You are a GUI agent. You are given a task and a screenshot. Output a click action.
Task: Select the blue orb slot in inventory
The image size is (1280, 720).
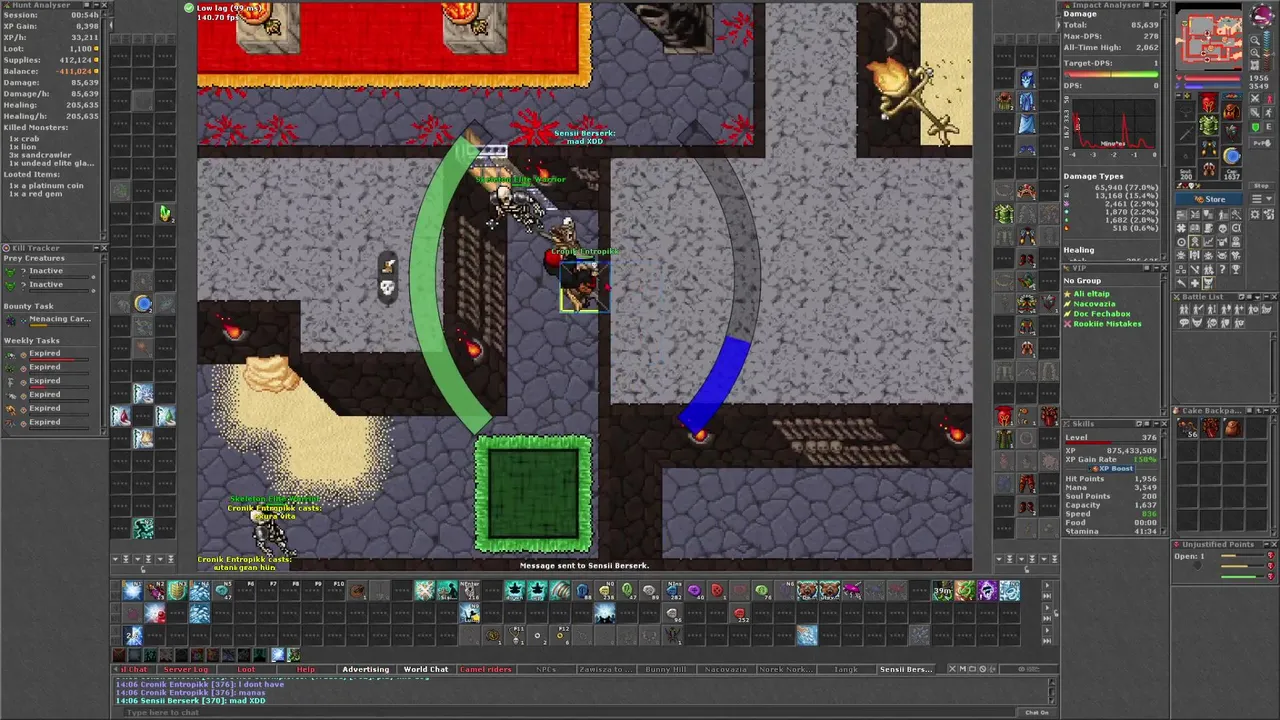1232,155
